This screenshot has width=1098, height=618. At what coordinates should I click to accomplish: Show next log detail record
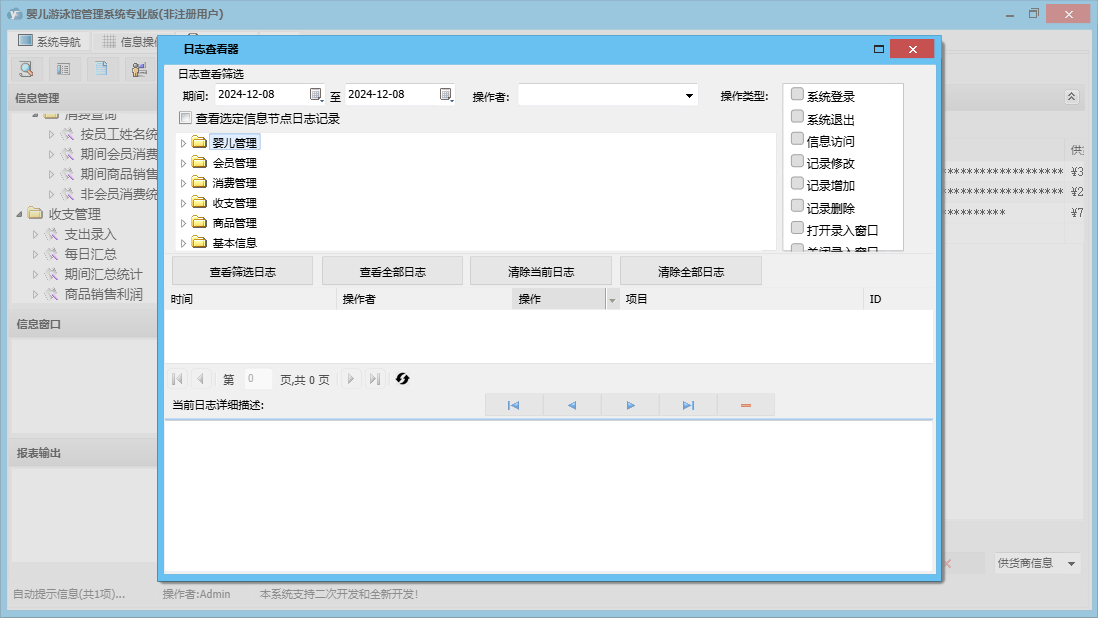point(630,405)
